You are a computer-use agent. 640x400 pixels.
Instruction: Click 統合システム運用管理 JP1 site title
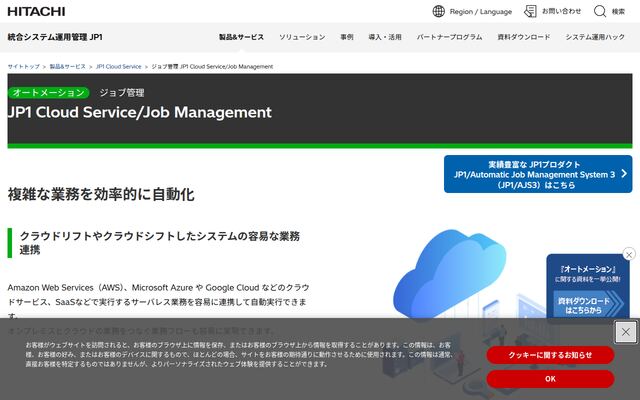point(55,37)
